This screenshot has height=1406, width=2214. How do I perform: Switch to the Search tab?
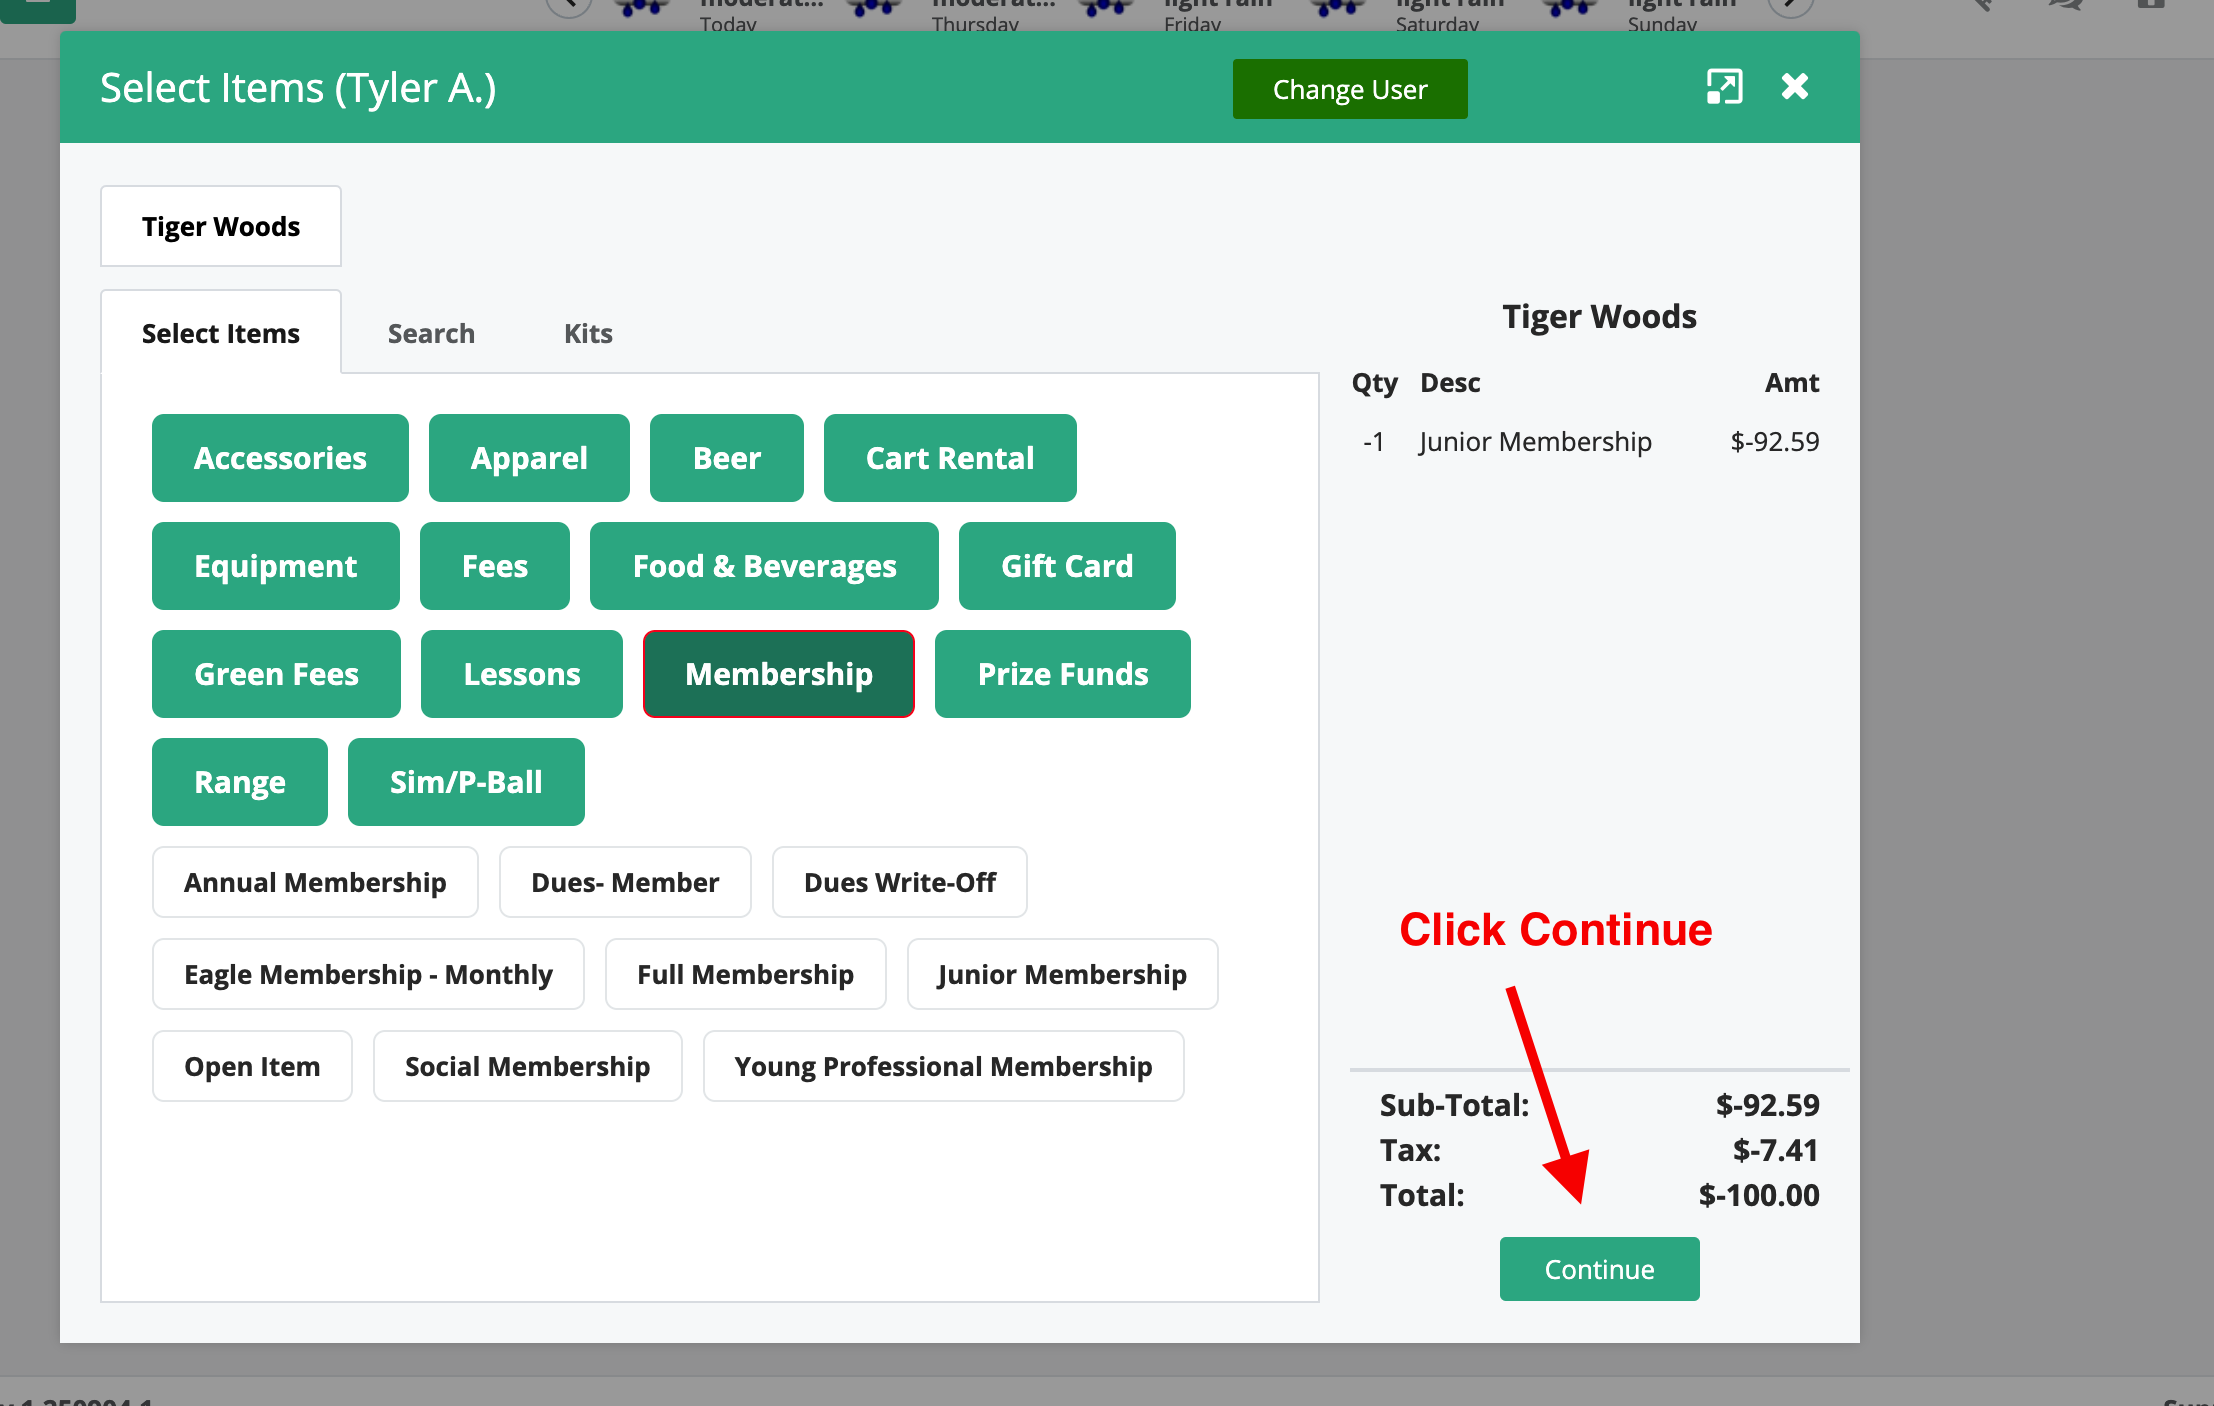pyautogui.click(x=431, y=333)
